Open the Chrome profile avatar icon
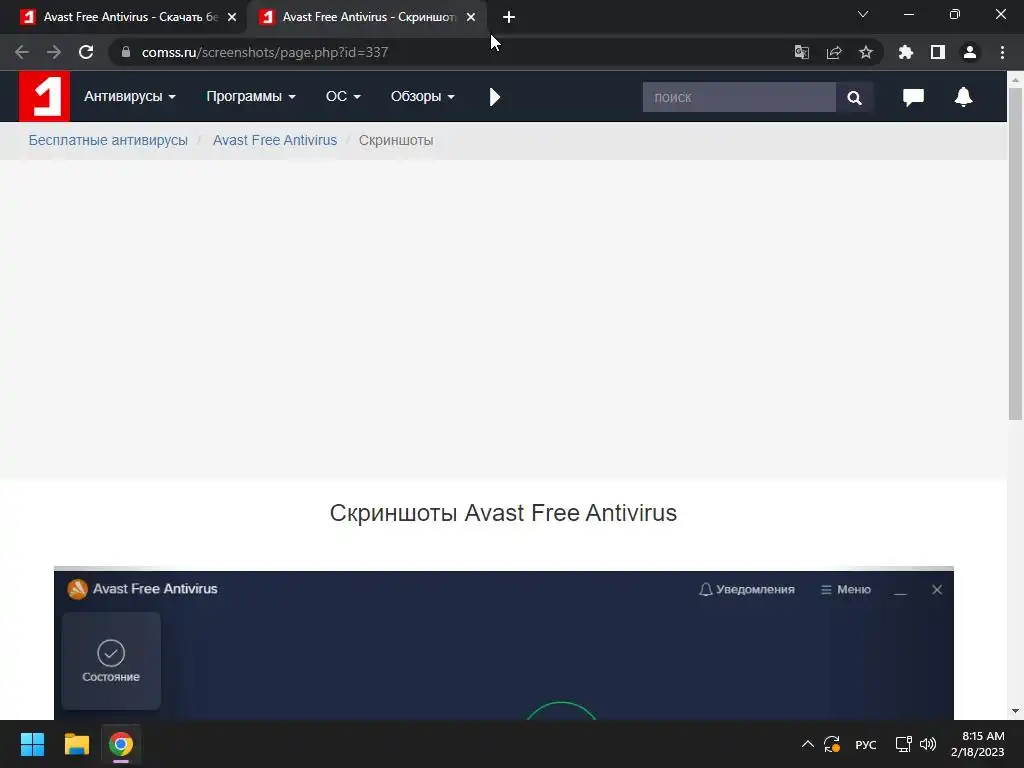Viewport: 1024px width, 768px height. [970, 52]
